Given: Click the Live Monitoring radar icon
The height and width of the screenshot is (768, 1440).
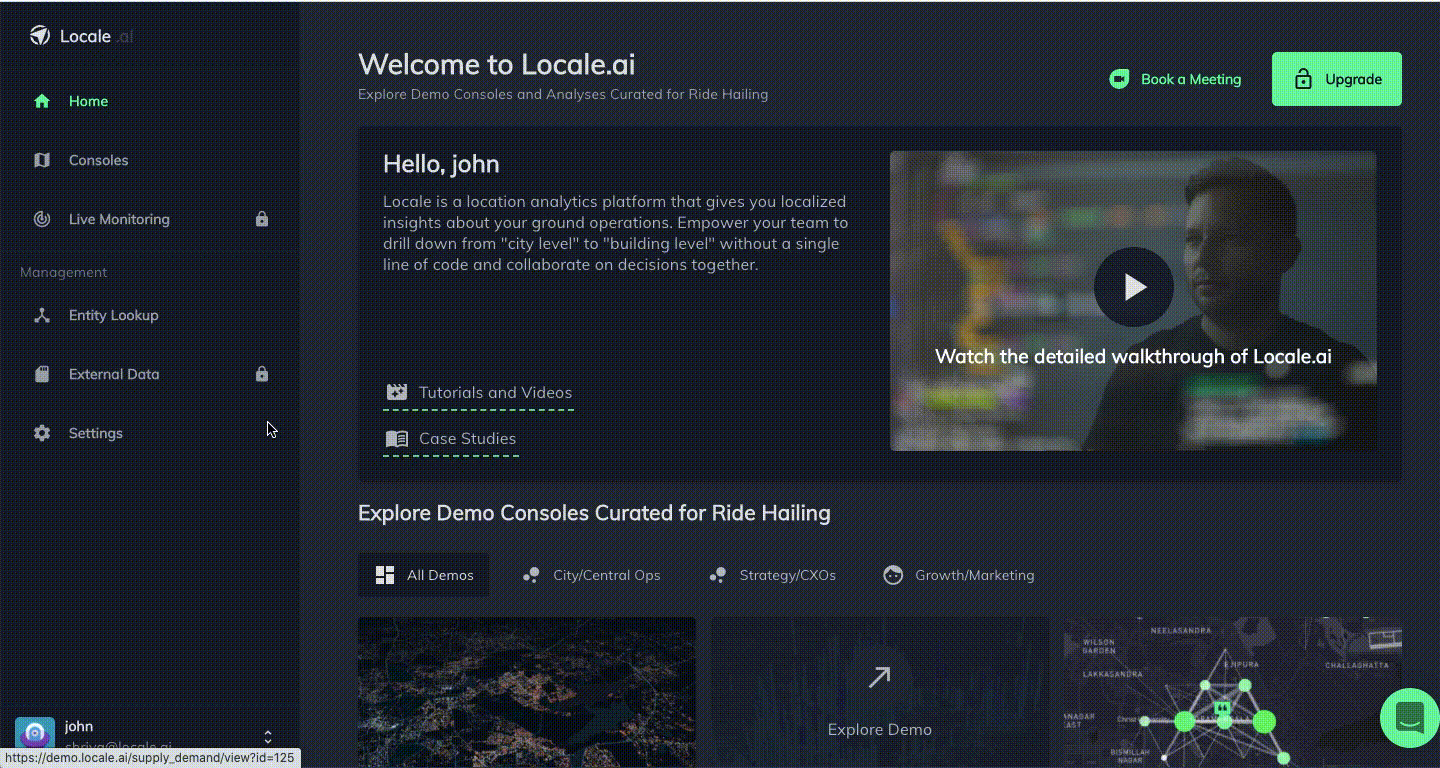Looking at the screenshot, I should click(x=42, y=219).
